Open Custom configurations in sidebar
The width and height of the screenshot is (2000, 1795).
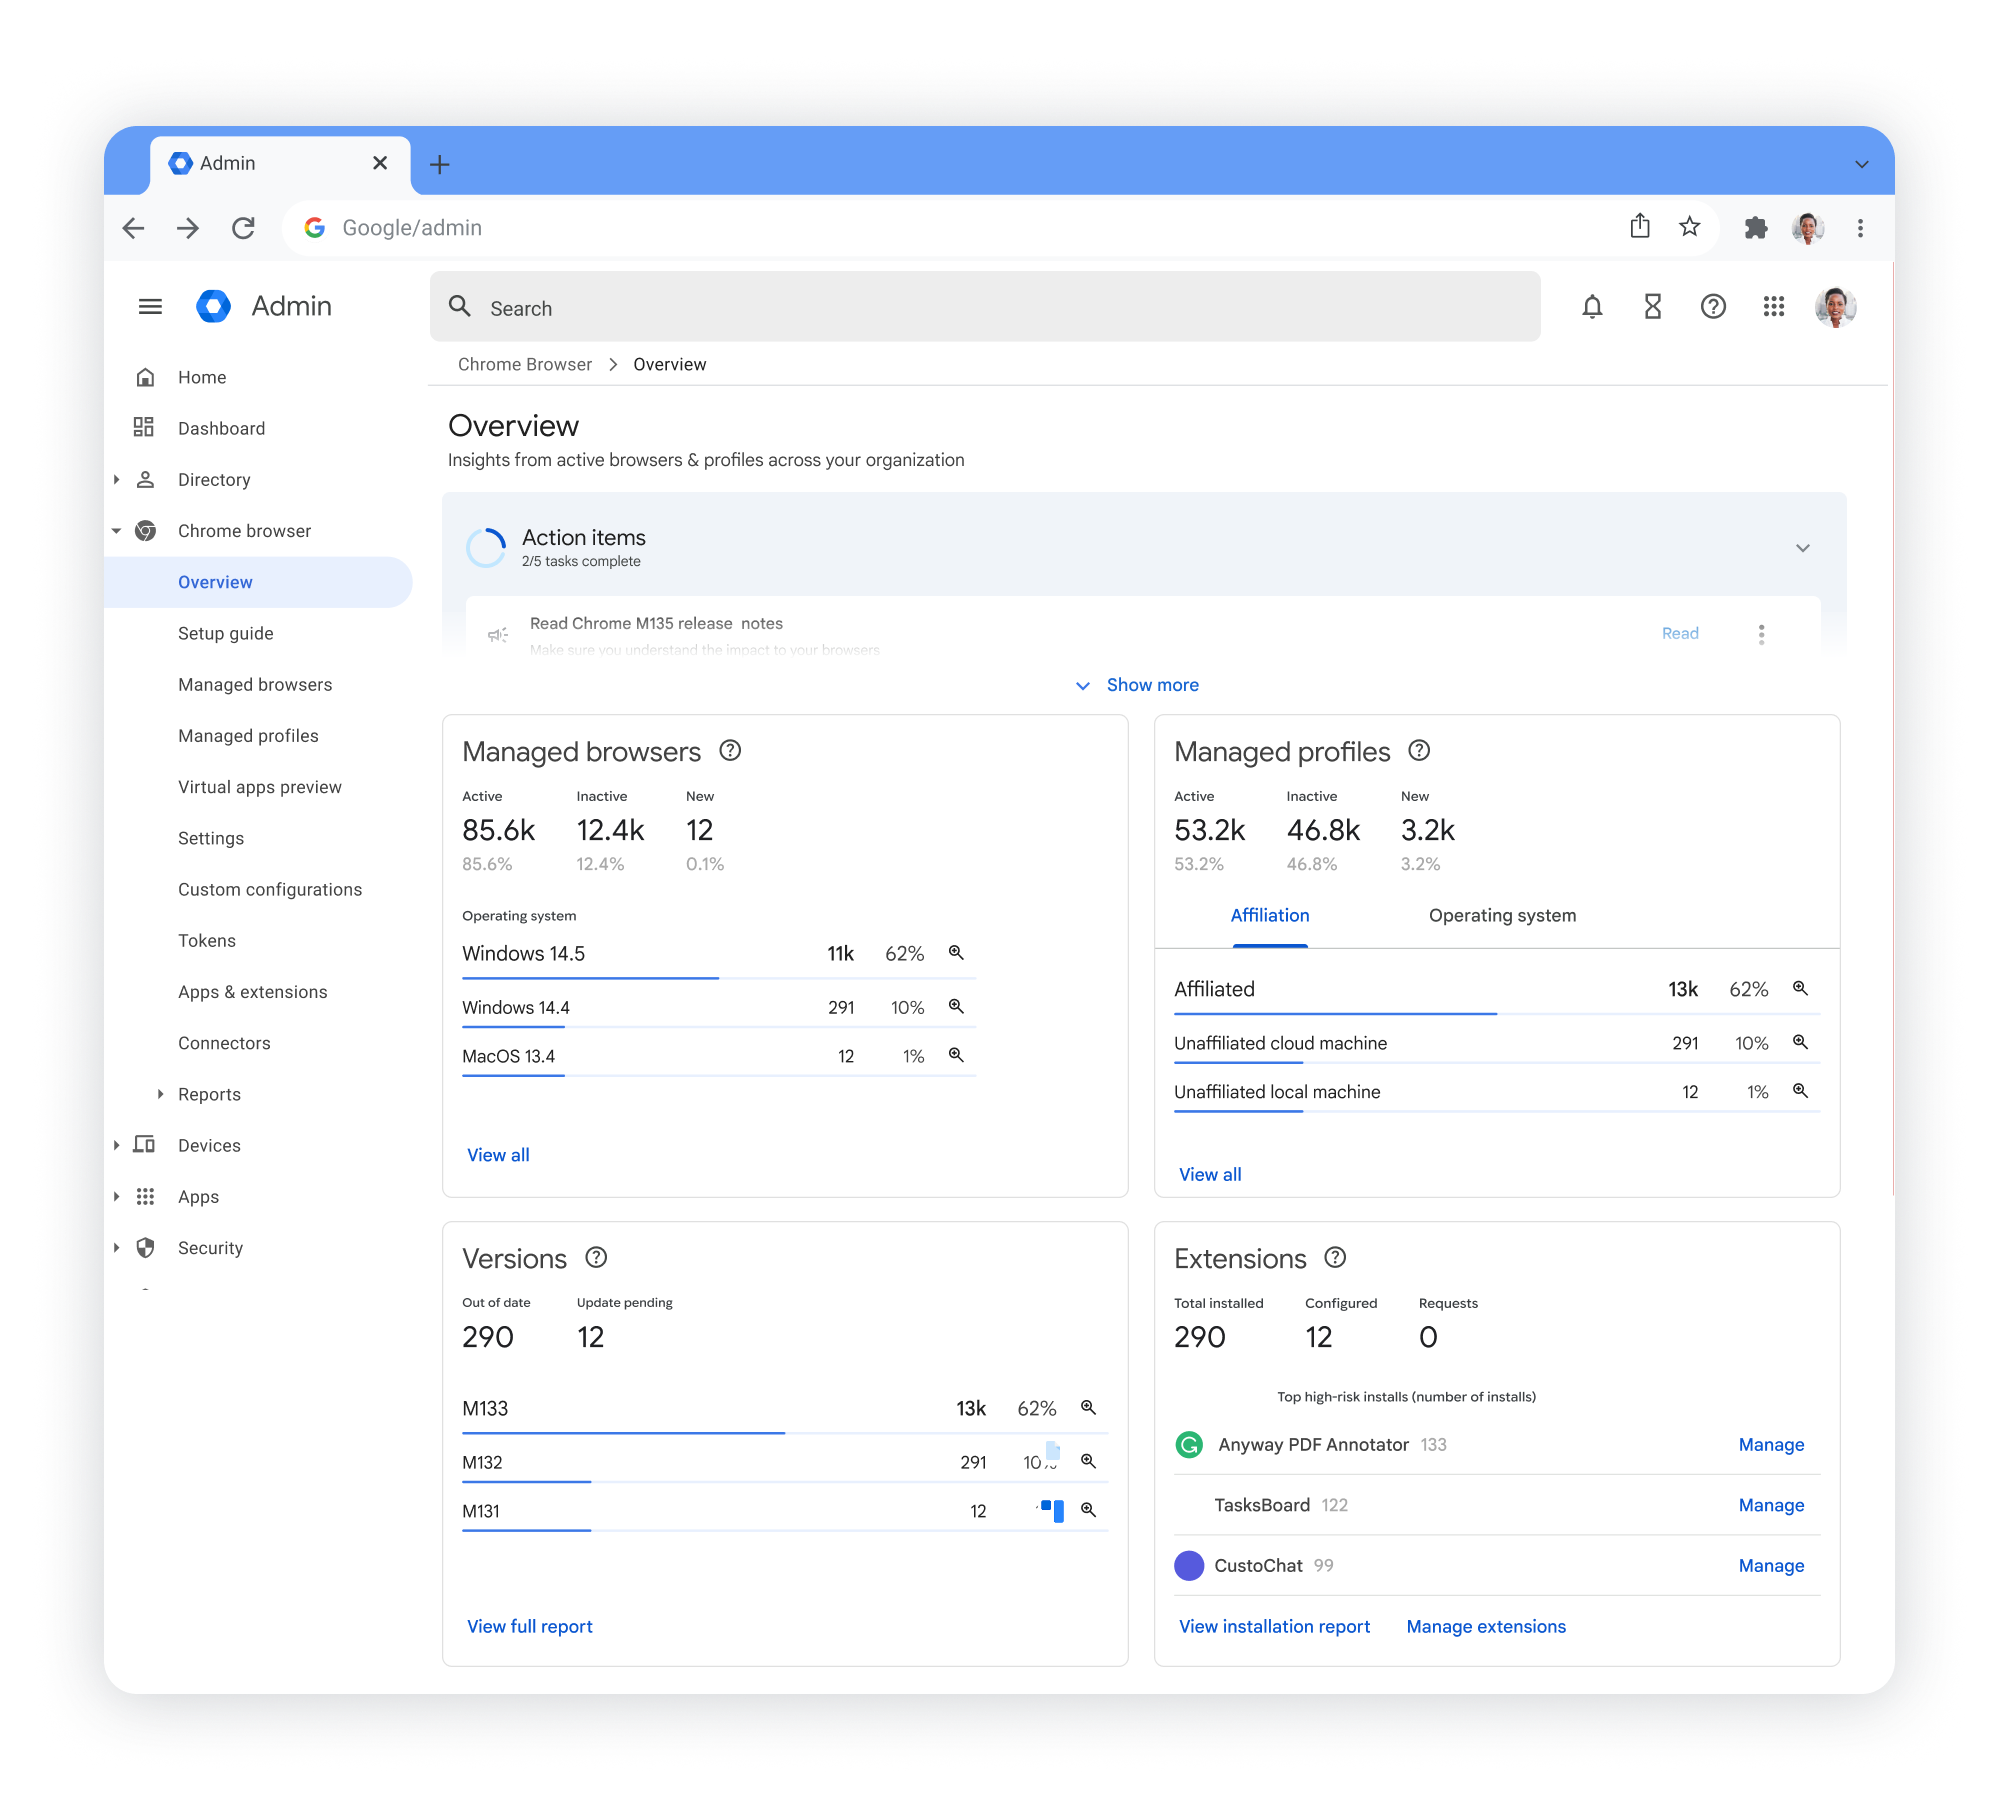click(270, 890)
